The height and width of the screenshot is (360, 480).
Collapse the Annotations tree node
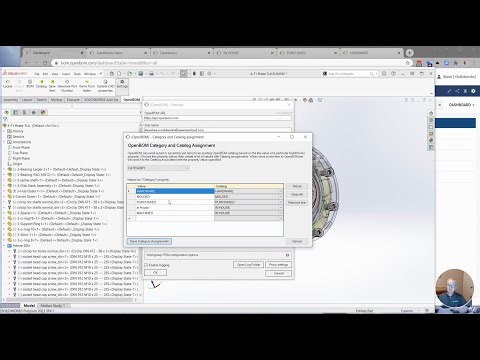5,142
